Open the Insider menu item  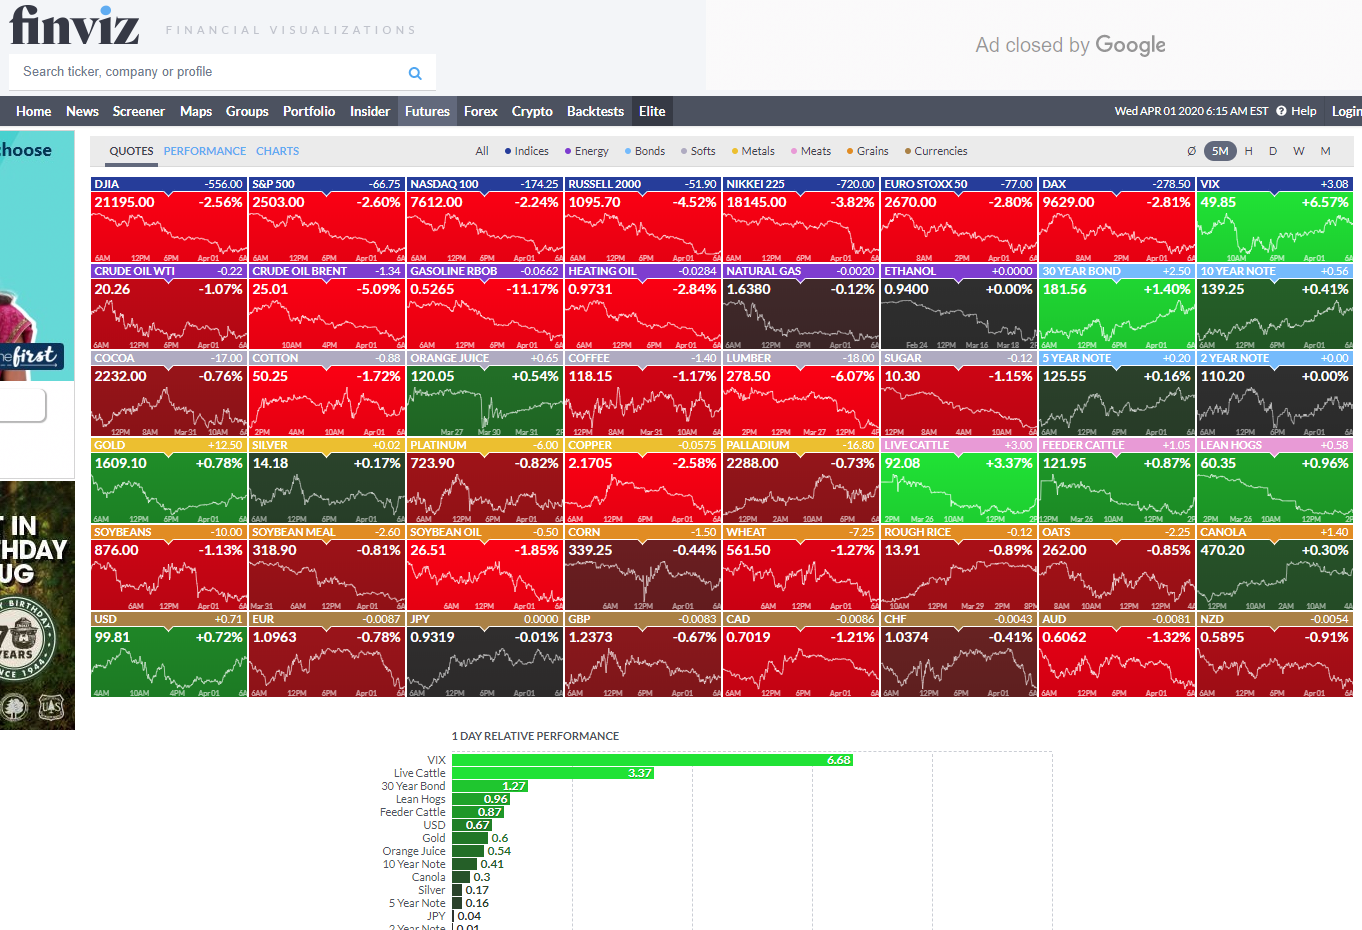[x=370, y=111]
